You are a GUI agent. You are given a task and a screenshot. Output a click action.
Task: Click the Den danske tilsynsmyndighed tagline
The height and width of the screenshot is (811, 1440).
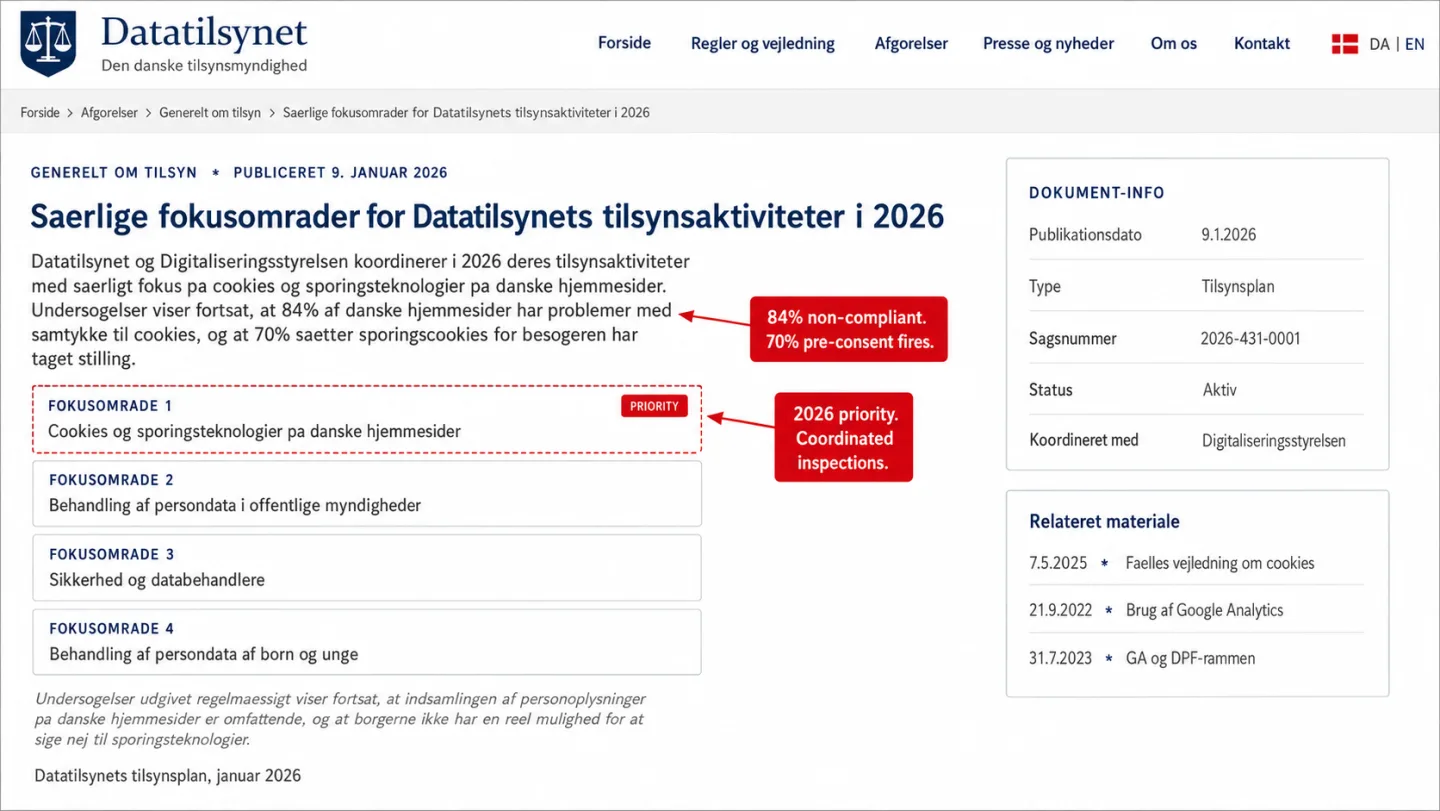(x=204, y=66)
